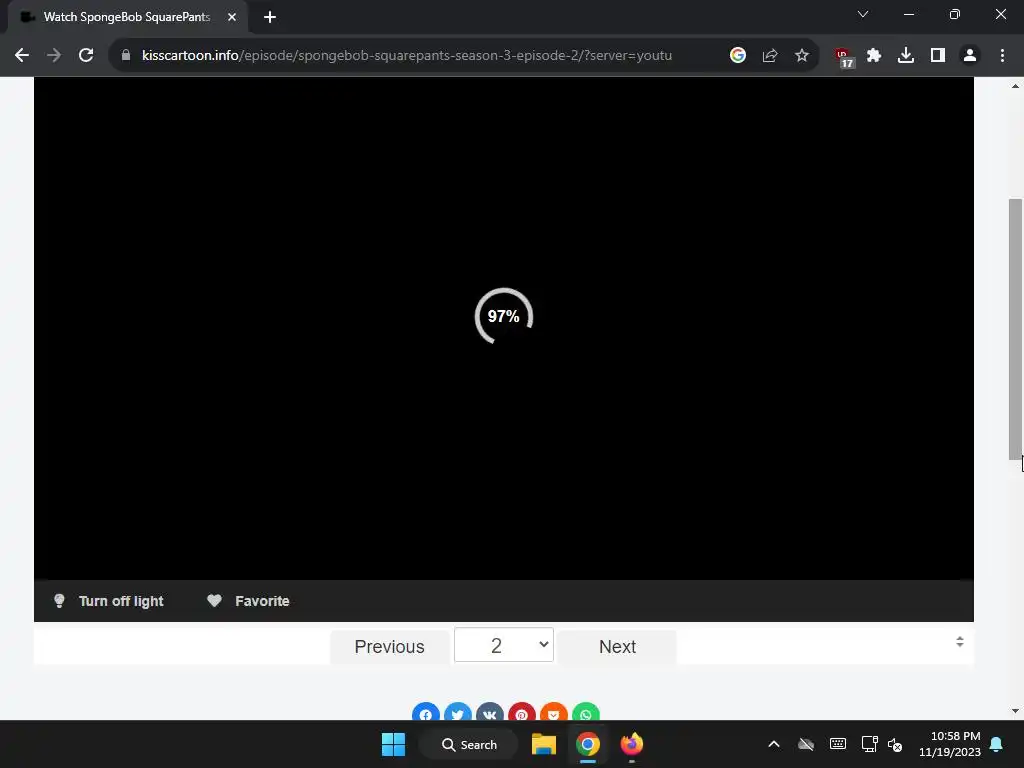Bookmark this page with the star
This screenshot has height=768, width=1024.
pyautogui.click(x=802, y=56)
